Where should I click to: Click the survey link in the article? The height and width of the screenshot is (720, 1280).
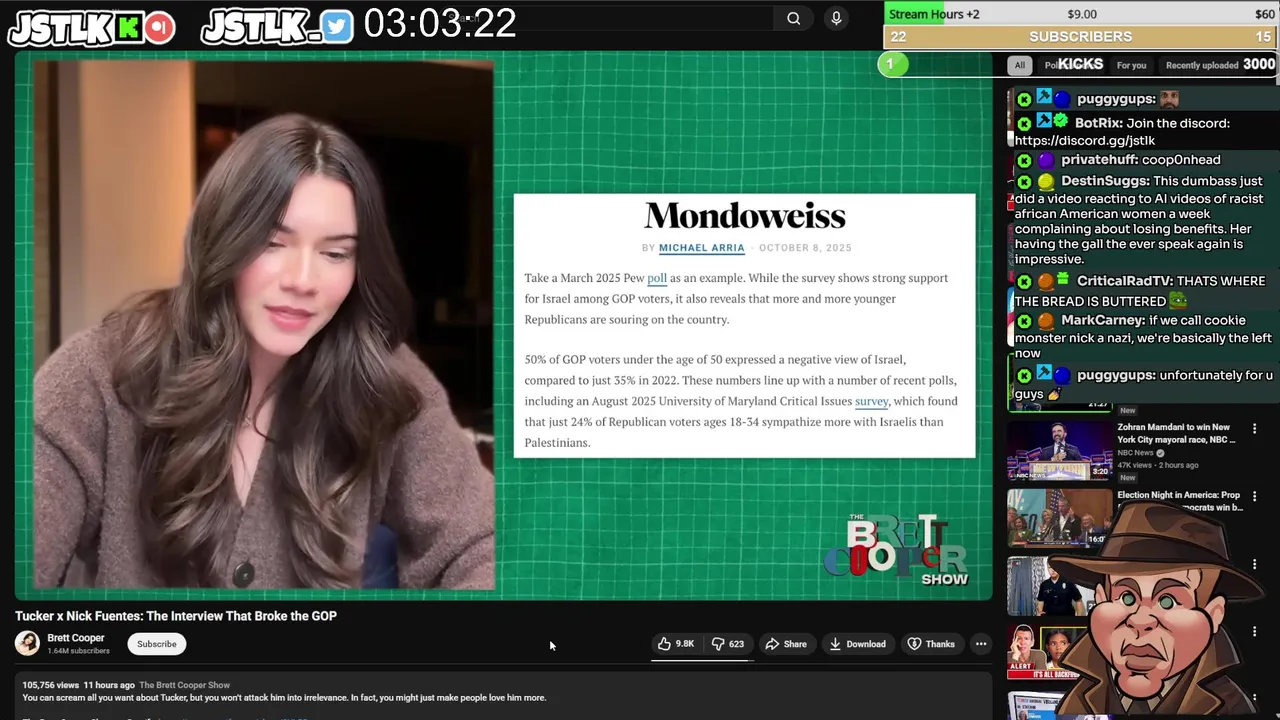pos(871,401)
